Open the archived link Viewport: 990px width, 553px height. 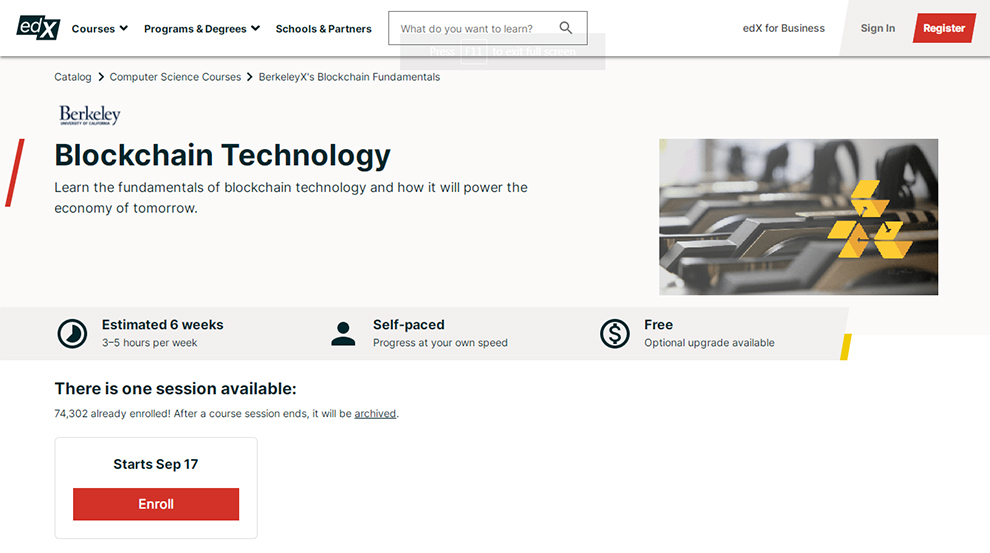pos(375,413)
